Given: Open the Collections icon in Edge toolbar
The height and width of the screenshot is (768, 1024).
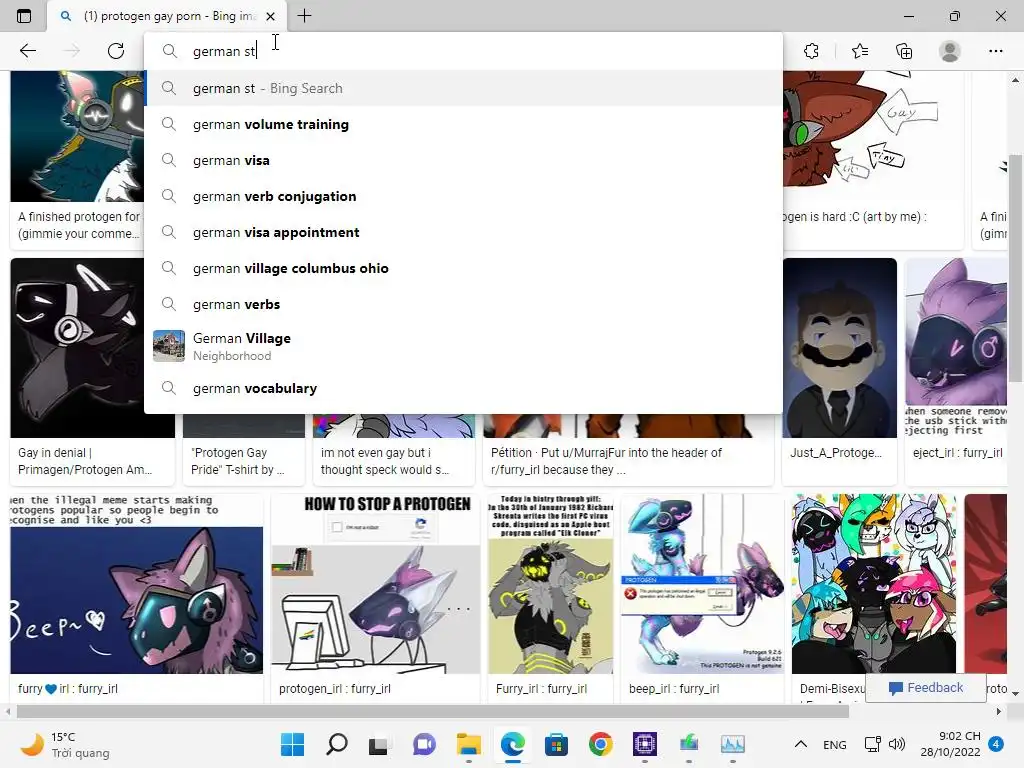Looking at the screenshot, I should 904,51.
